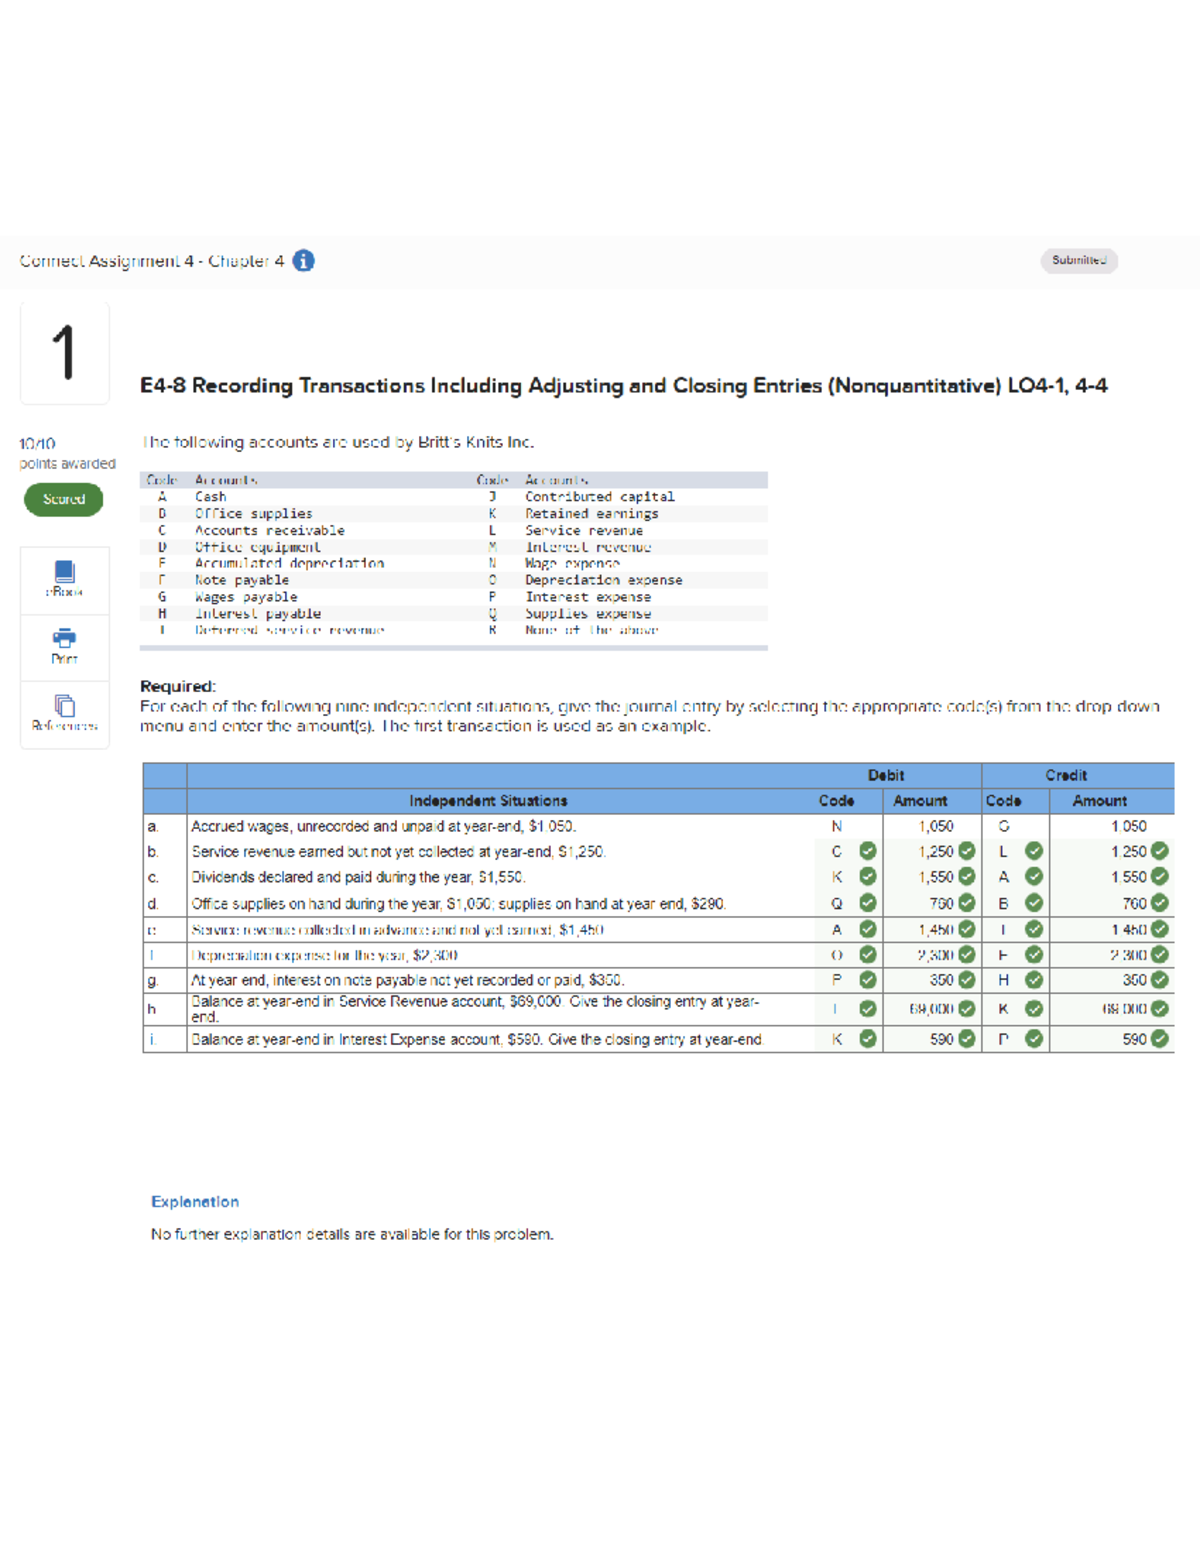Open credit code dropdown showing G
This screenshot has height=1553, width=1200.
click(x=1005, y=826)
